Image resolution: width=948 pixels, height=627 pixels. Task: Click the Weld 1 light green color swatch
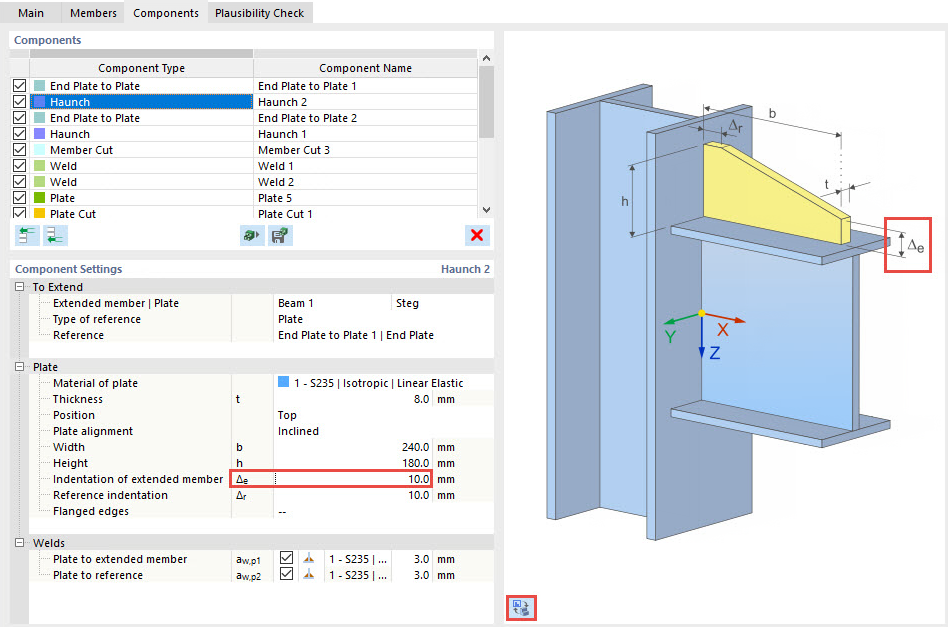pos(39,166)
